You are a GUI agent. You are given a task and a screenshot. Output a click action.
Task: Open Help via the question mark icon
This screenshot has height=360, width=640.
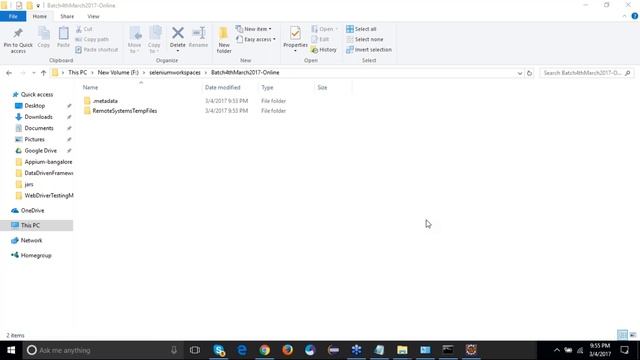click(634, 16)
